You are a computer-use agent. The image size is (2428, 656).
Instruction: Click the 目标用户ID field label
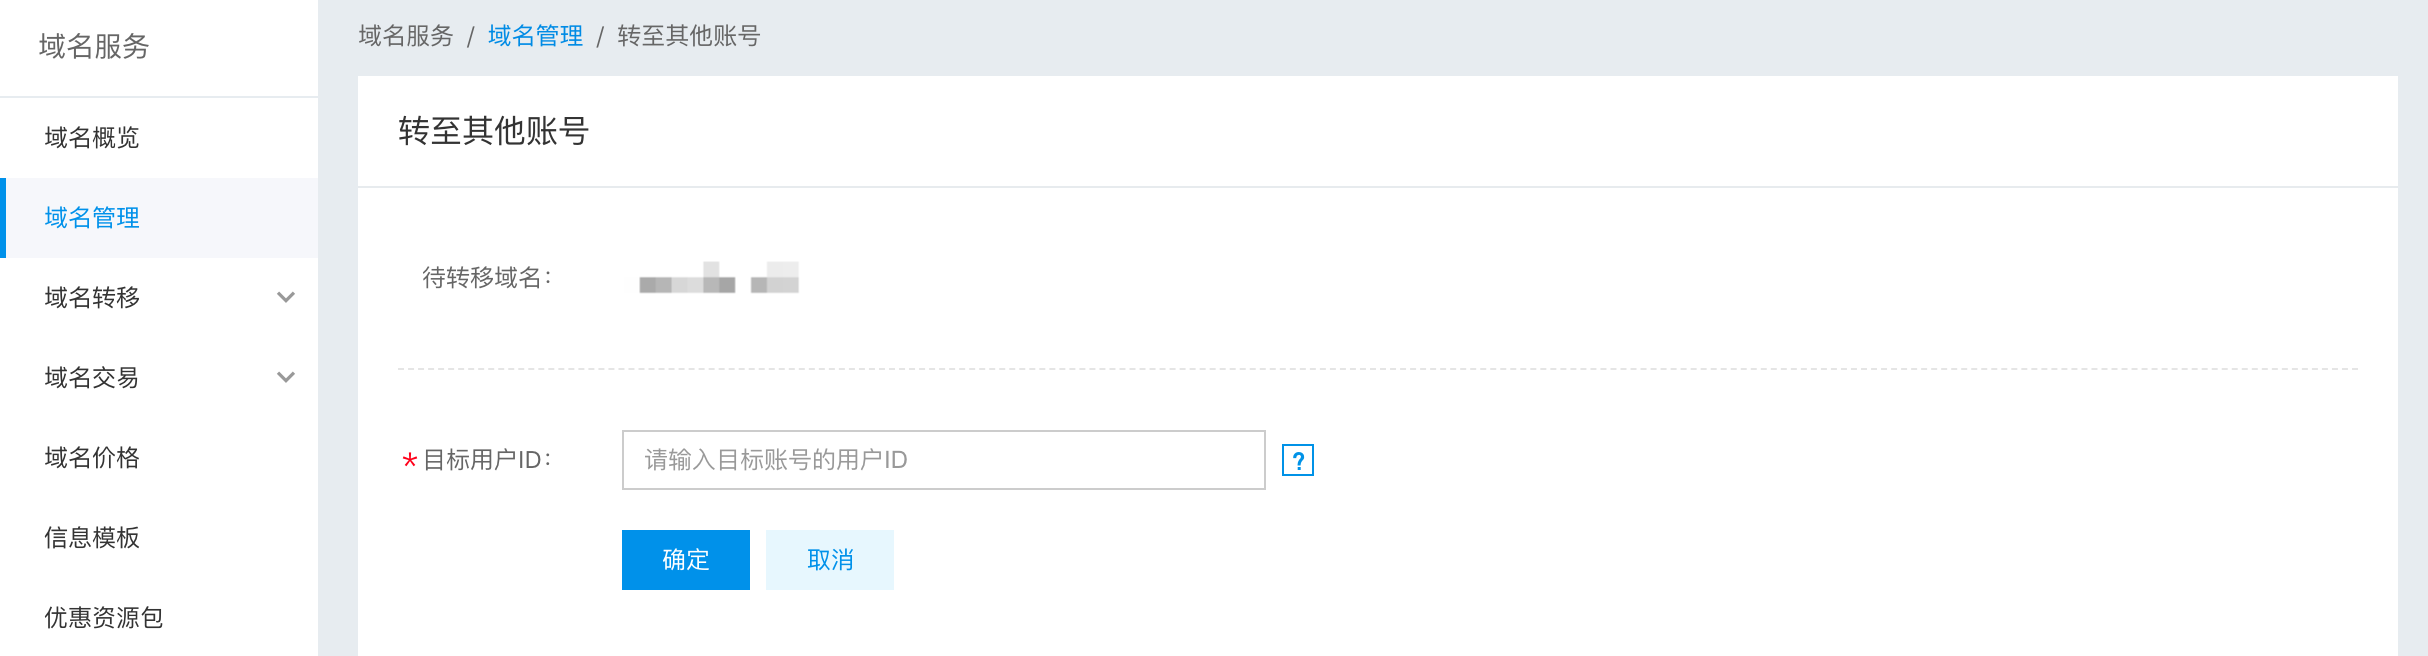(x=487, y=460)
